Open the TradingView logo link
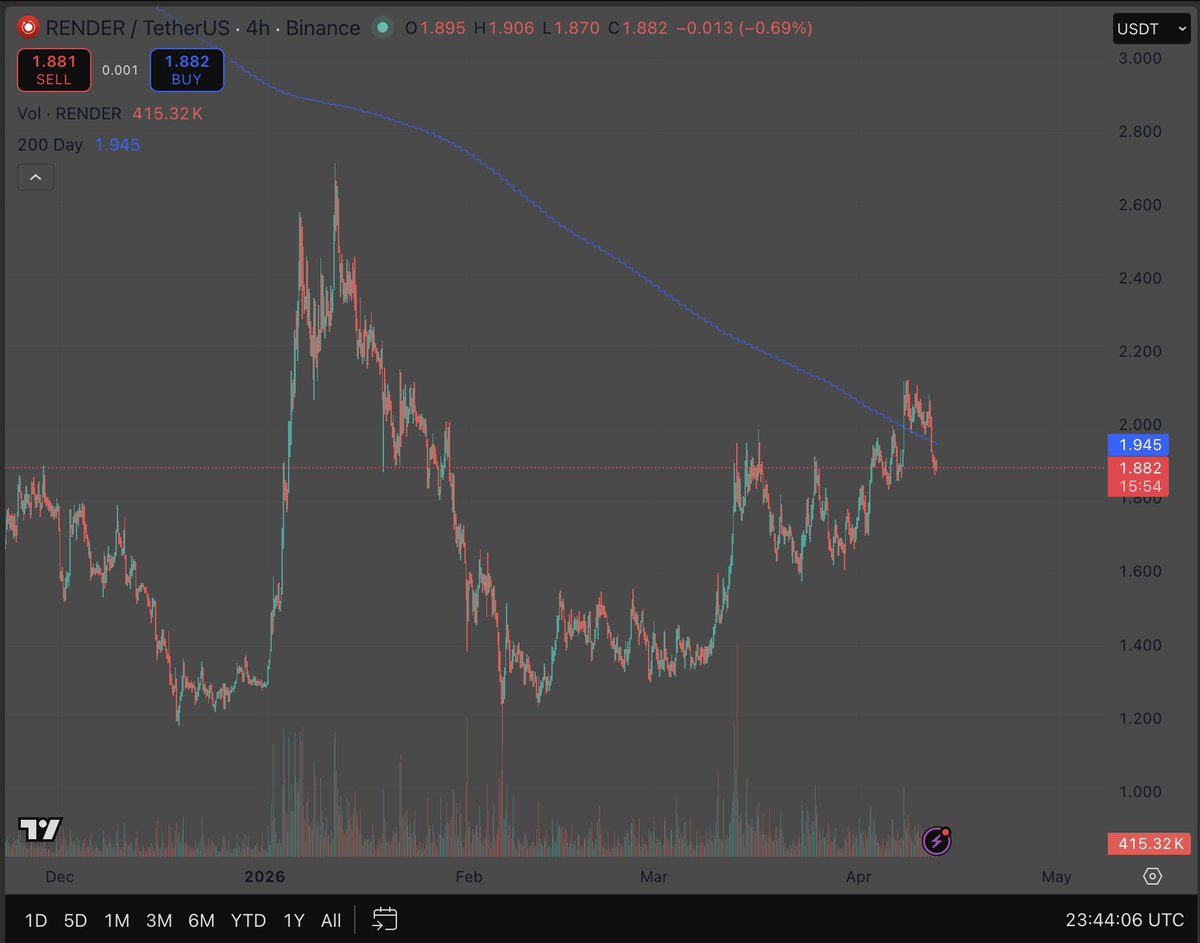The image size is (1200, 943). (x=40, y=830)
